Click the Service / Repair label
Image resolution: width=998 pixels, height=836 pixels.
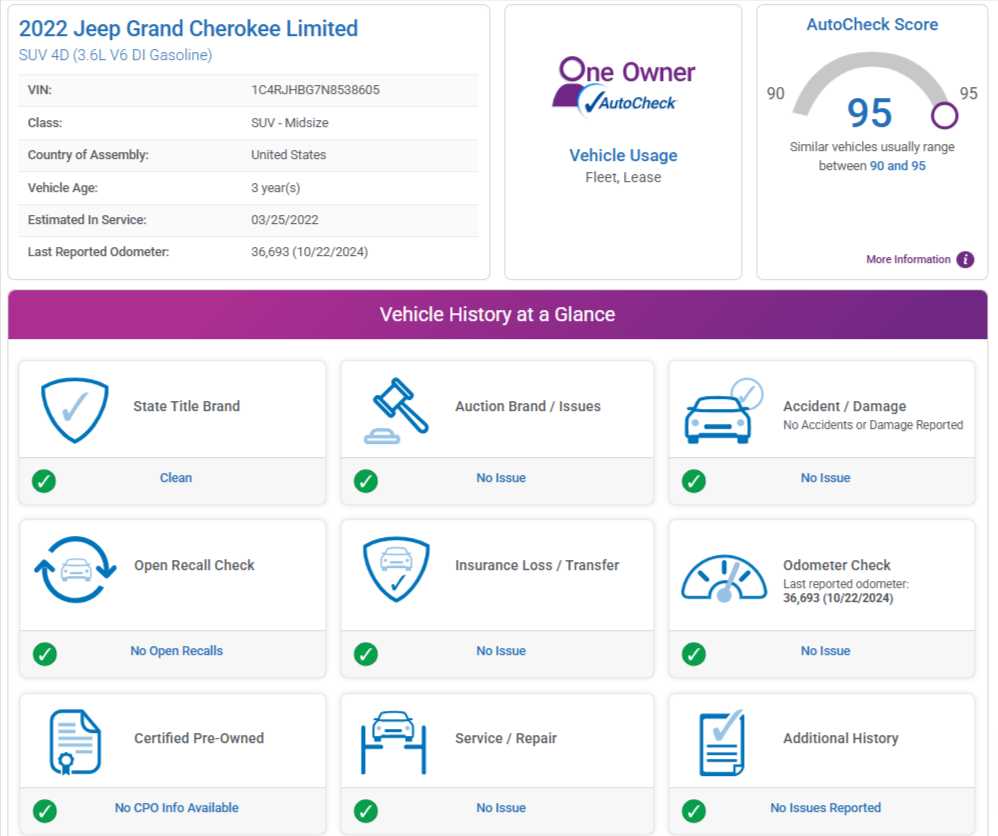tap(505, 738)
